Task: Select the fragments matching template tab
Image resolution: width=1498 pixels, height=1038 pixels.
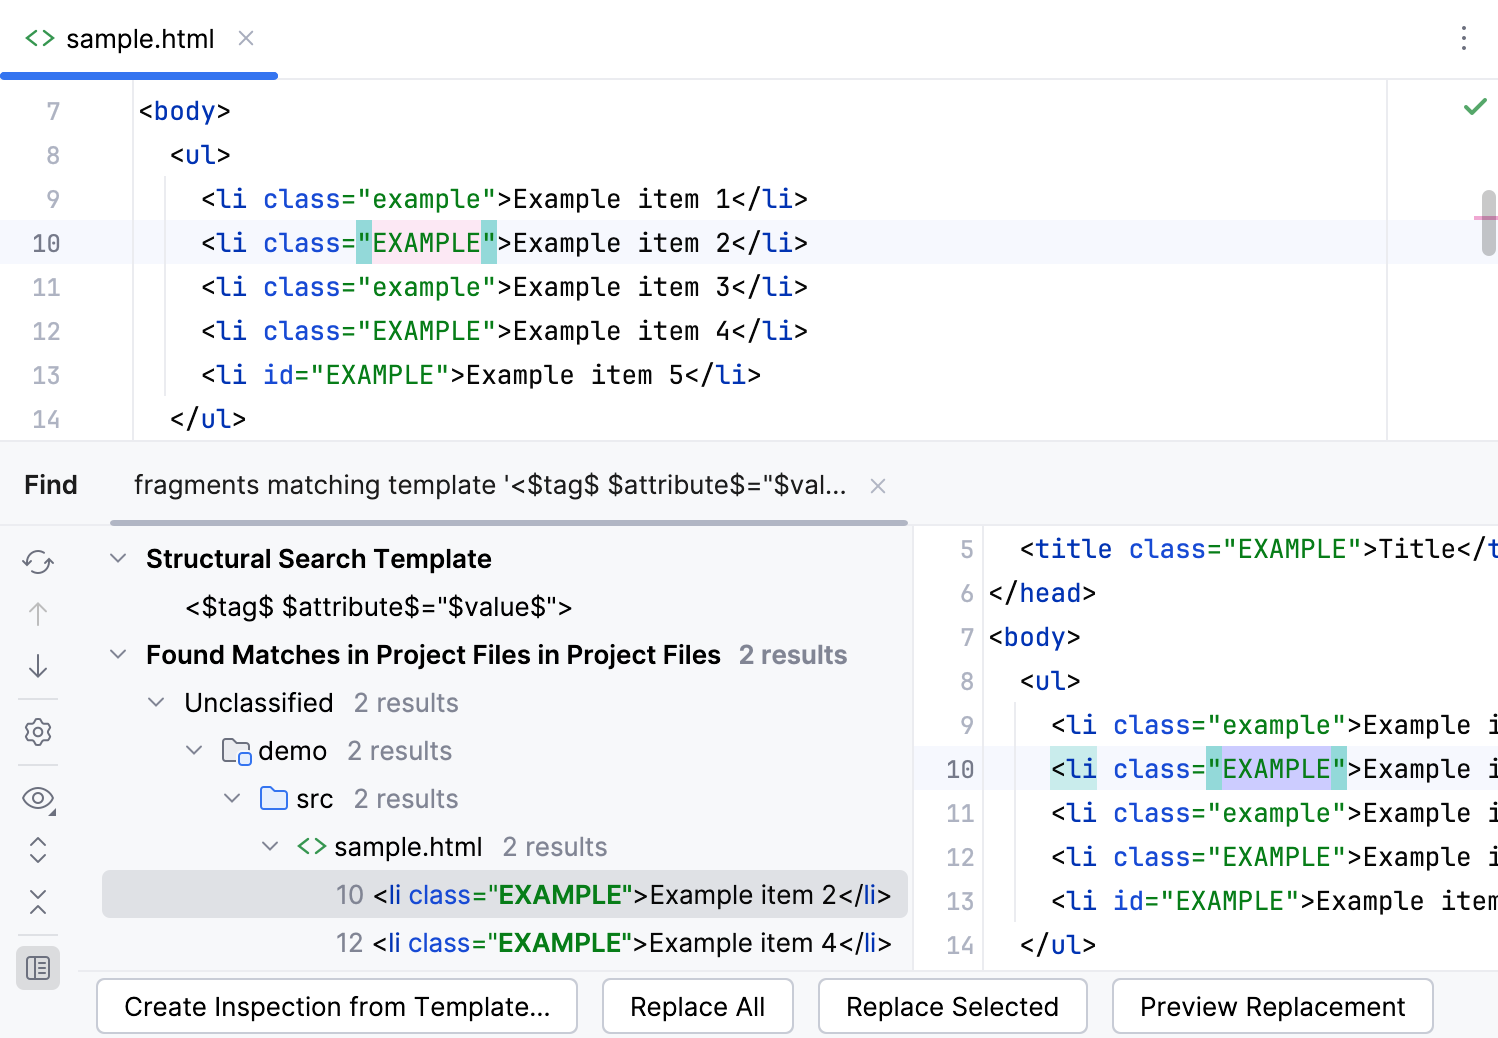Action: [490, 486]
